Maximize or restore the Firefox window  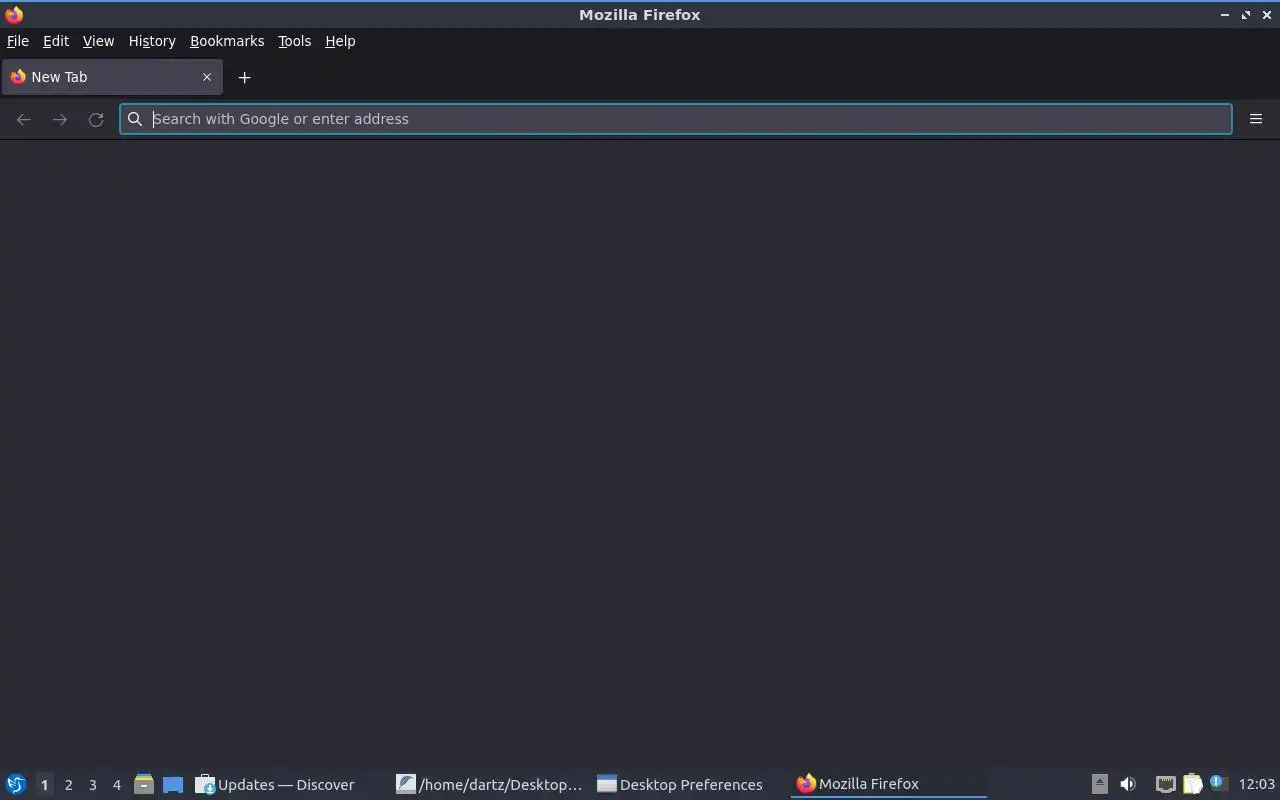click(1246, 15)
